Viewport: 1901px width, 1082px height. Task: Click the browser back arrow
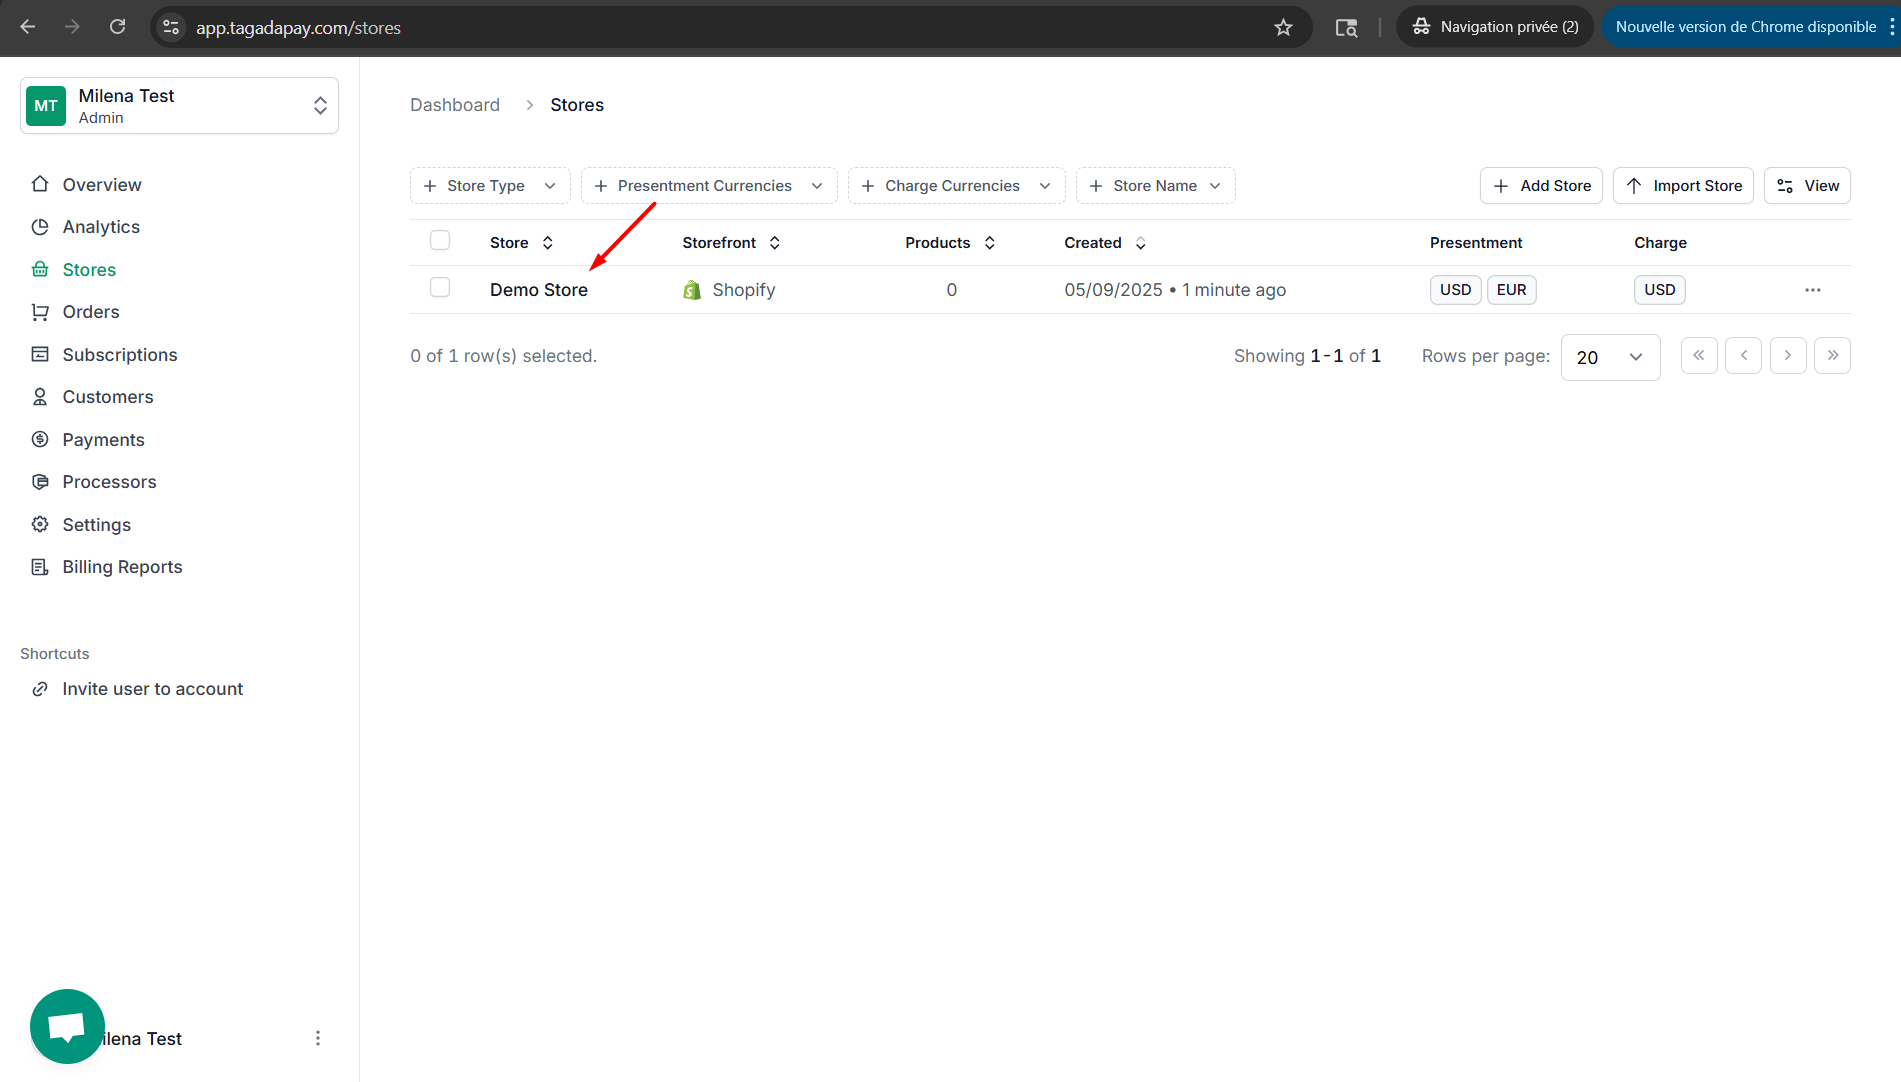pyautogui.click(x=28, y=27)
